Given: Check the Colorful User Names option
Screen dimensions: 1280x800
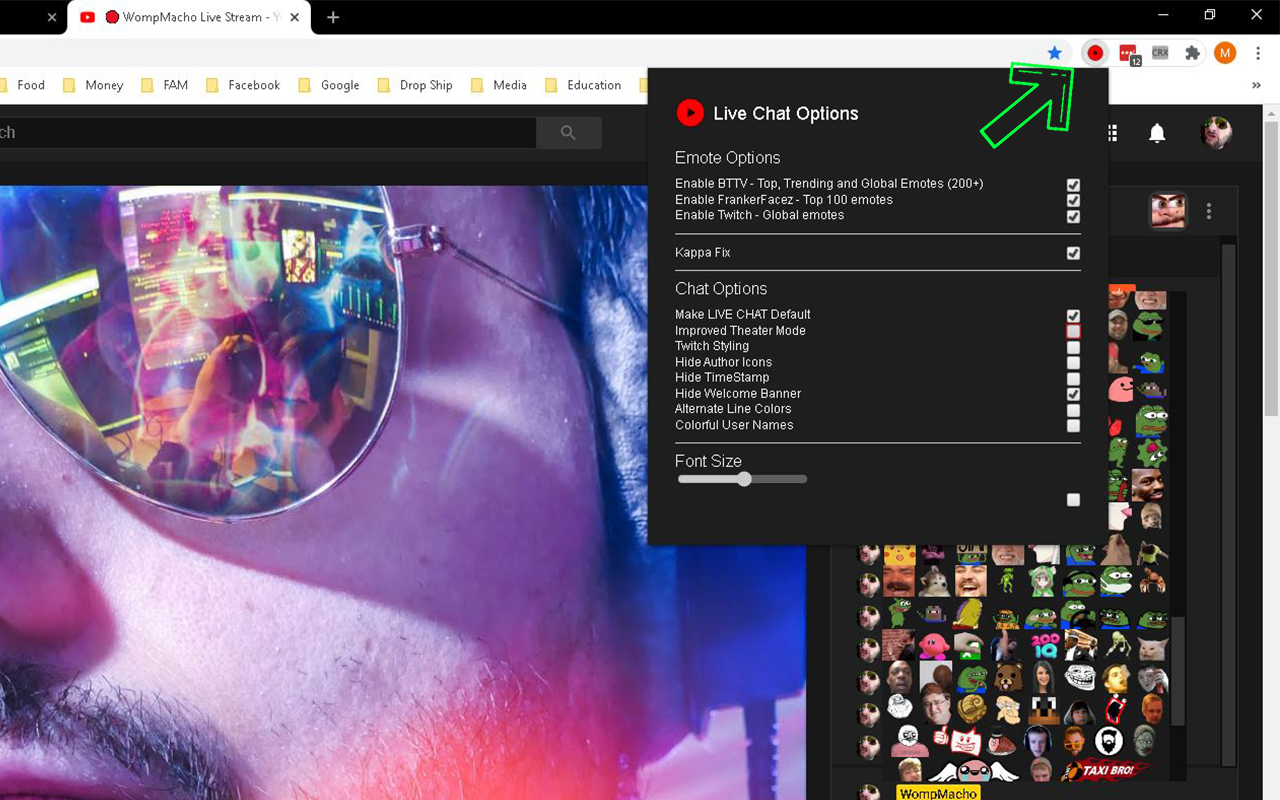Looking at the screenshot, I should pos(1073,426).
